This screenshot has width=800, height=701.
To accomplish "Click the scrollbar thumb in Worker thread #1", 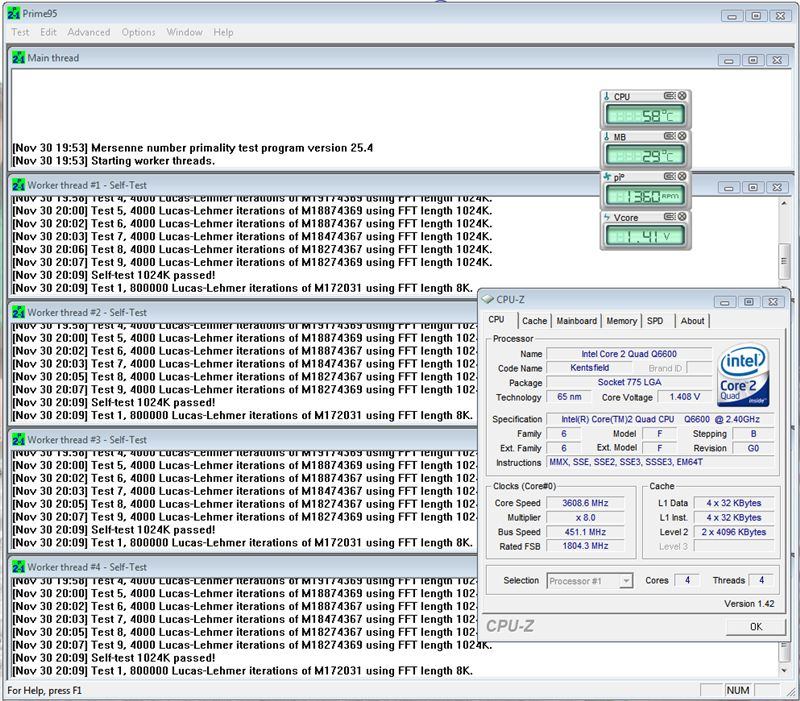I will (x=784, y=261).
